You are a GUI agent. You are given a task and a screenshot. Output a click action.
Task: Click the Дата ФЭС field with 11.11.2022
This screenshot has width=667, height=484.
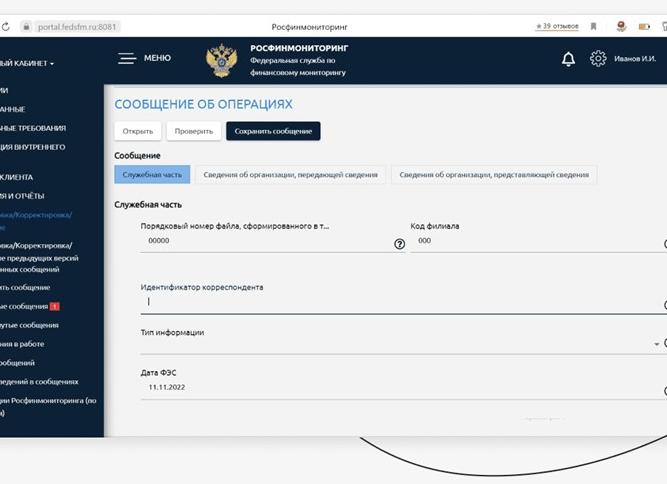pos(402,388)
